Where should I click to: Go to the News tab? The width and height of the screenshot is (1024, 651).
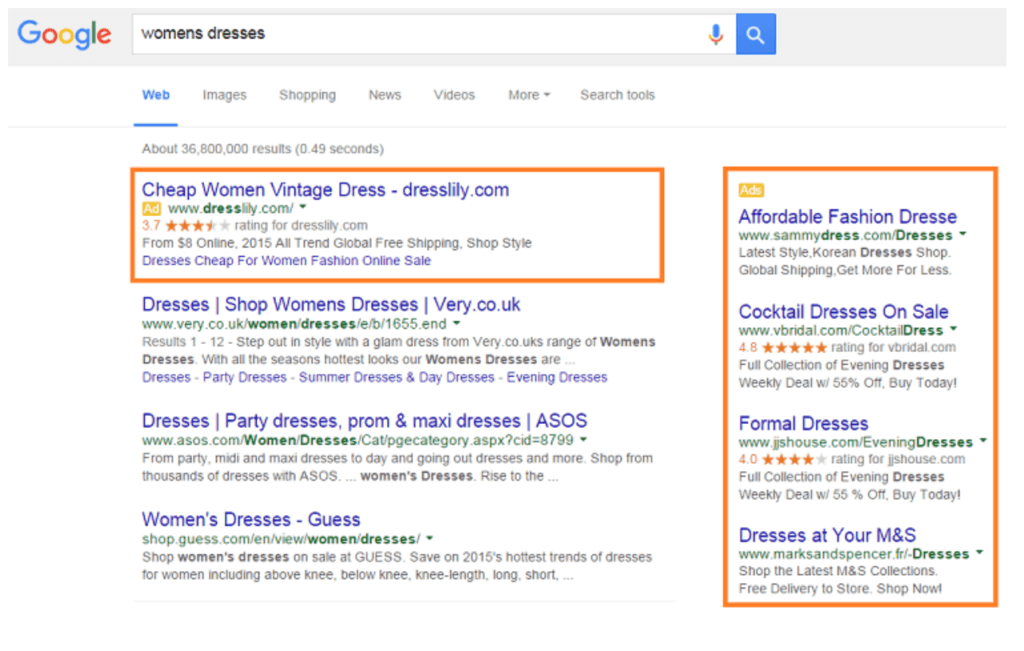385,95
